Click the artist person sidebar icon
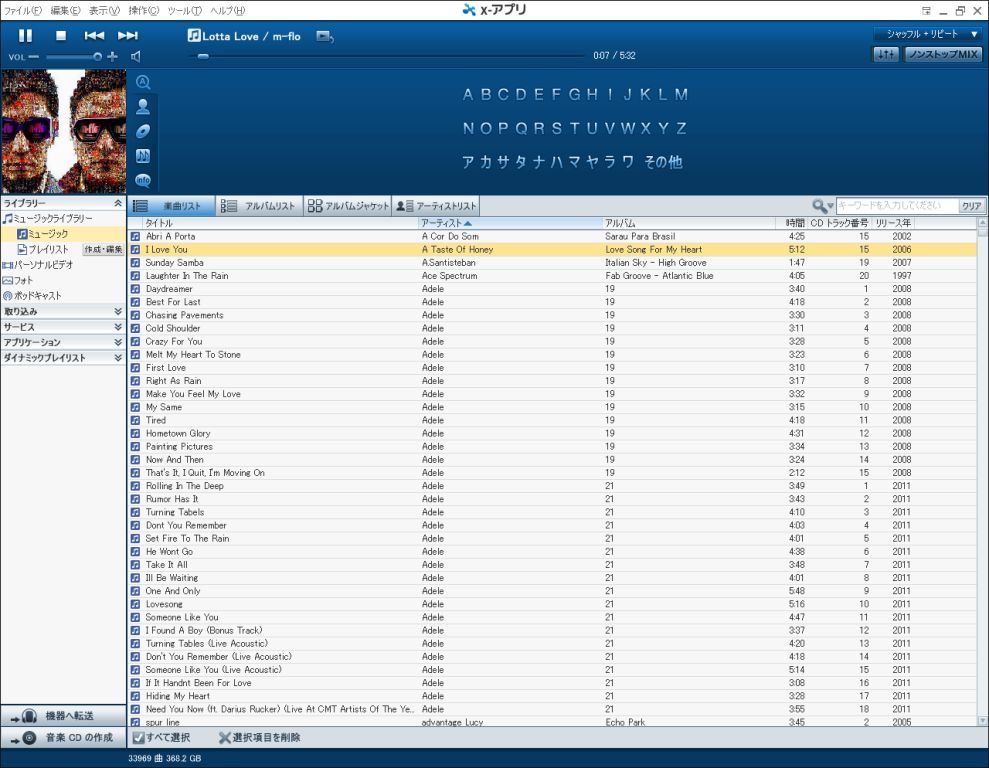The image size is (989, 768). (143, 107)
